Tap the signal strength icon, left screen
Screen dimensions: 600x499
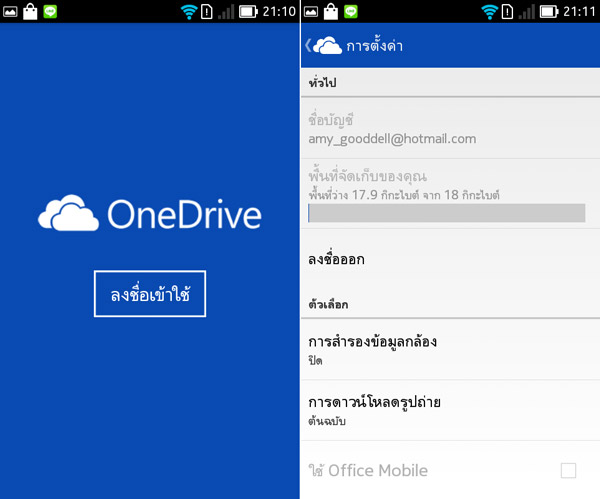pos(226,12)
